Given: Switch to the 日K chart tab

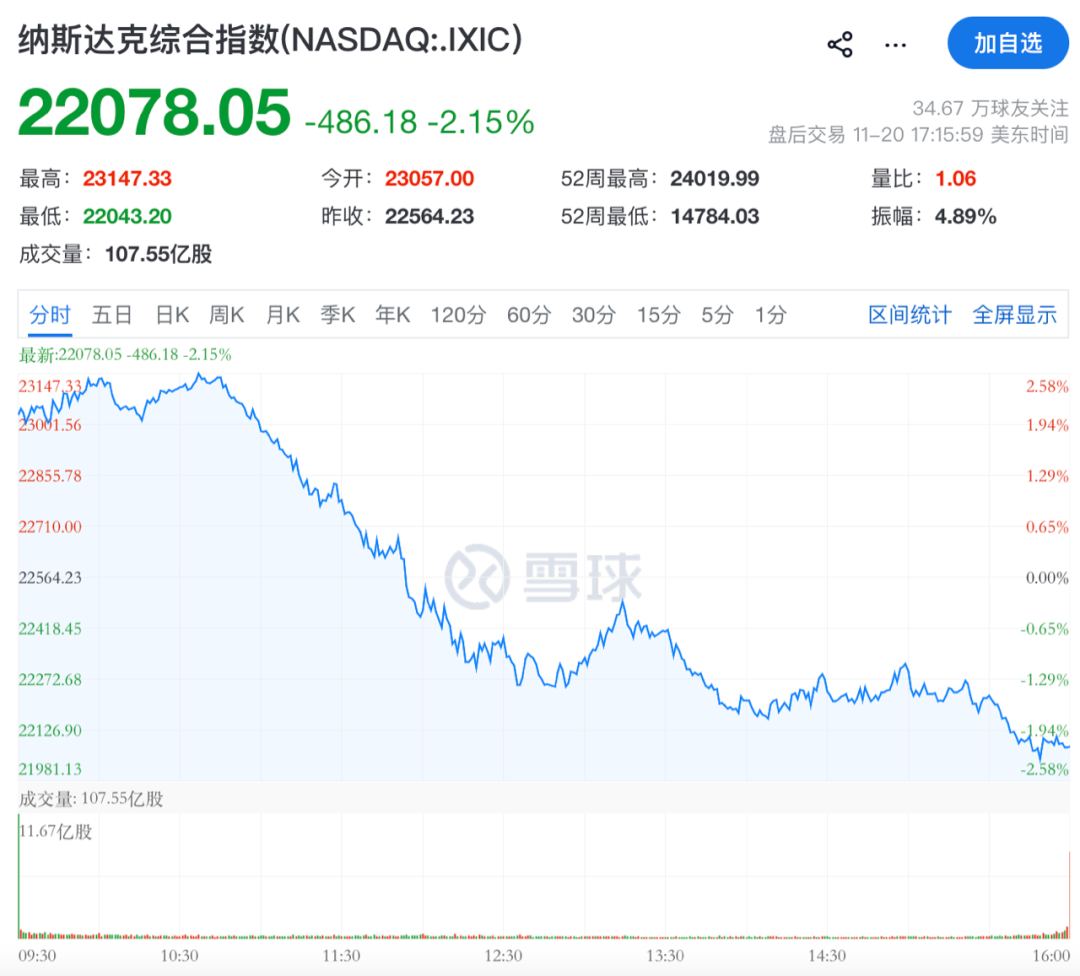Looking at the screenshot, I should [171, 315].
